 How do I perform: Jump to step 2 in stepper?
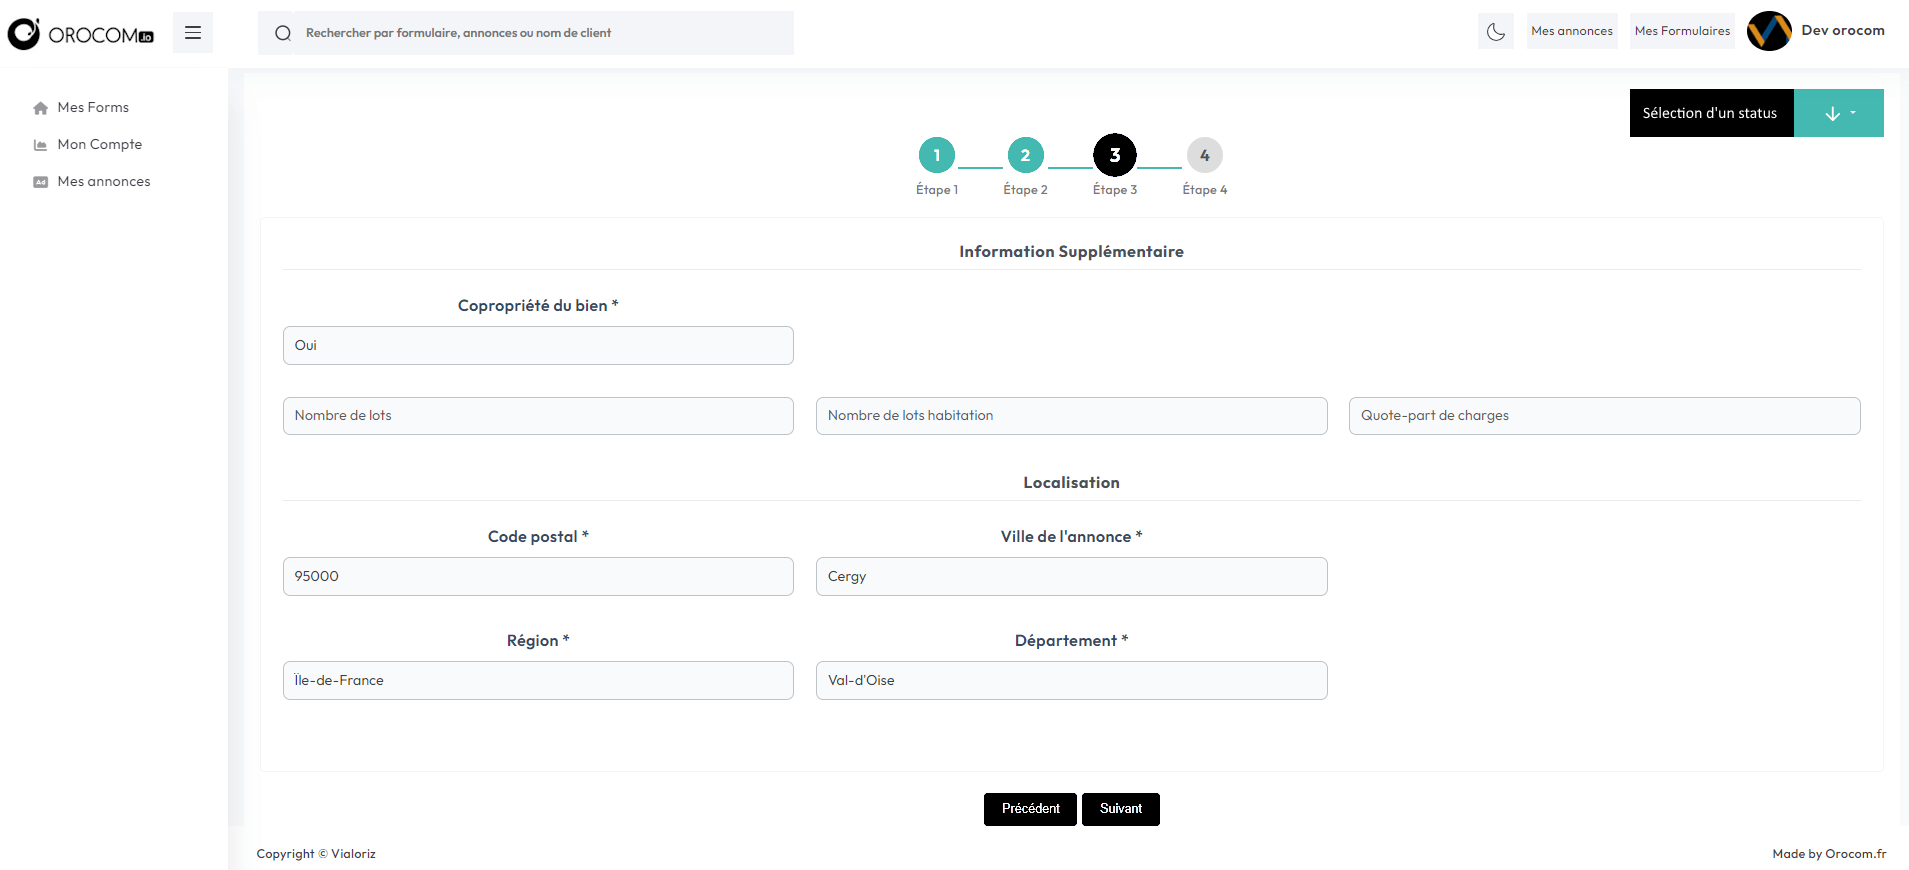tap(1025, 155)
